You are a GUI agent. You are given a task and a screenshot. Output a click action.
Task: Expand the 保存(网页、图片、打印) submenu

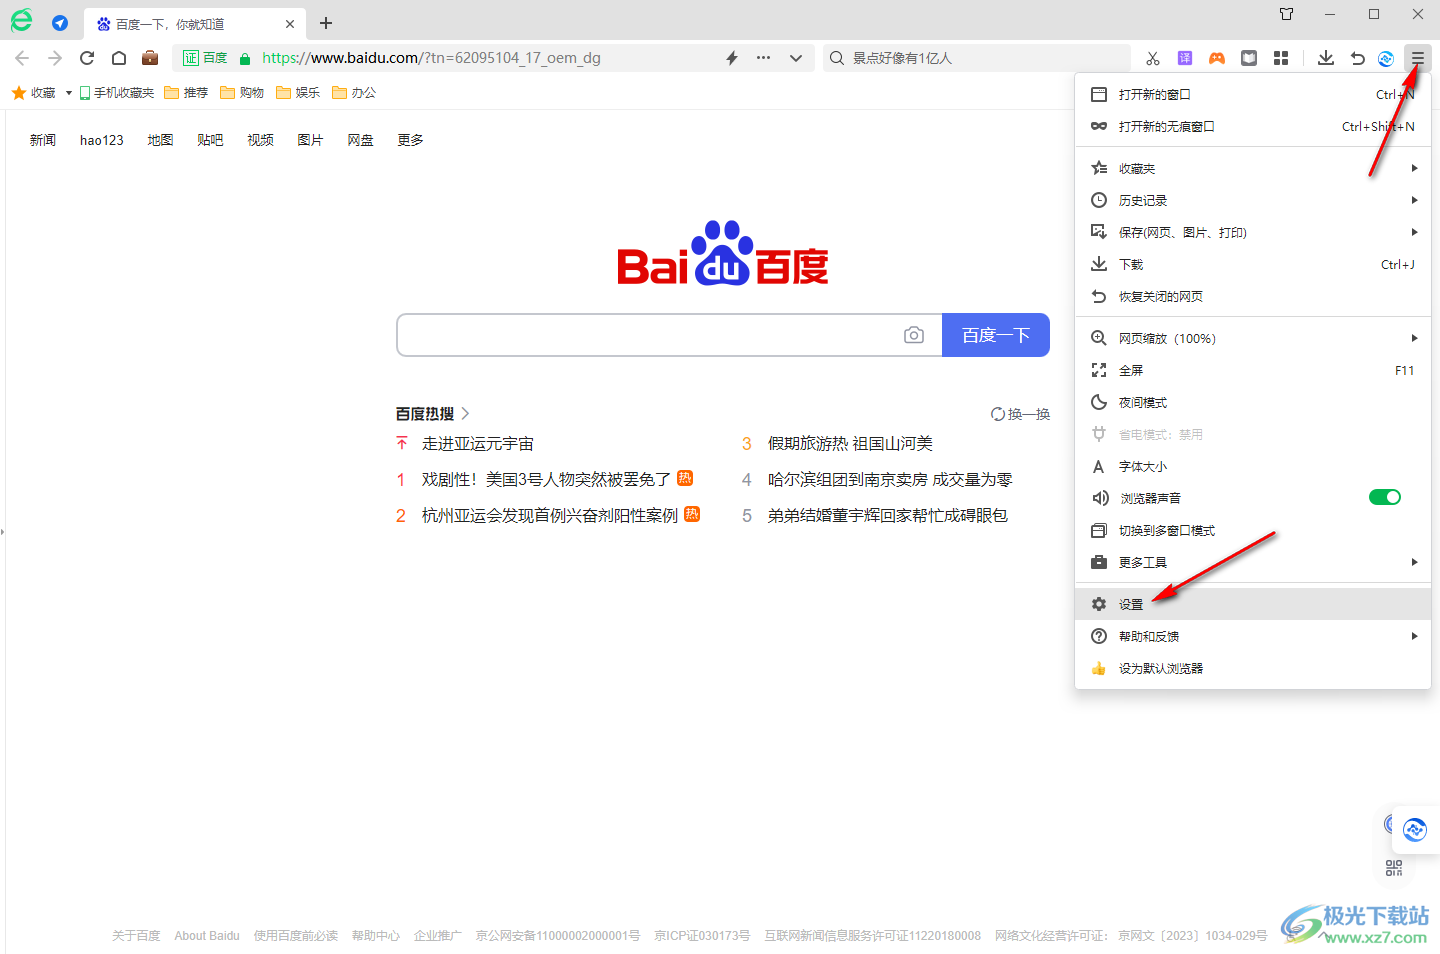[1253, 232]
